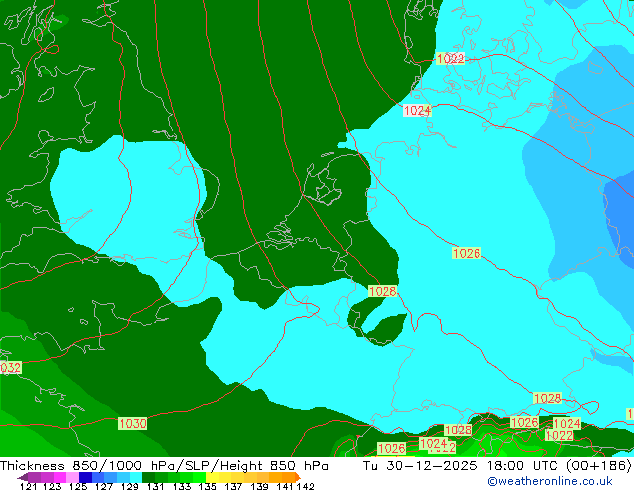
Task: Click the 131 value on the legend
Action: coord(155,486)
